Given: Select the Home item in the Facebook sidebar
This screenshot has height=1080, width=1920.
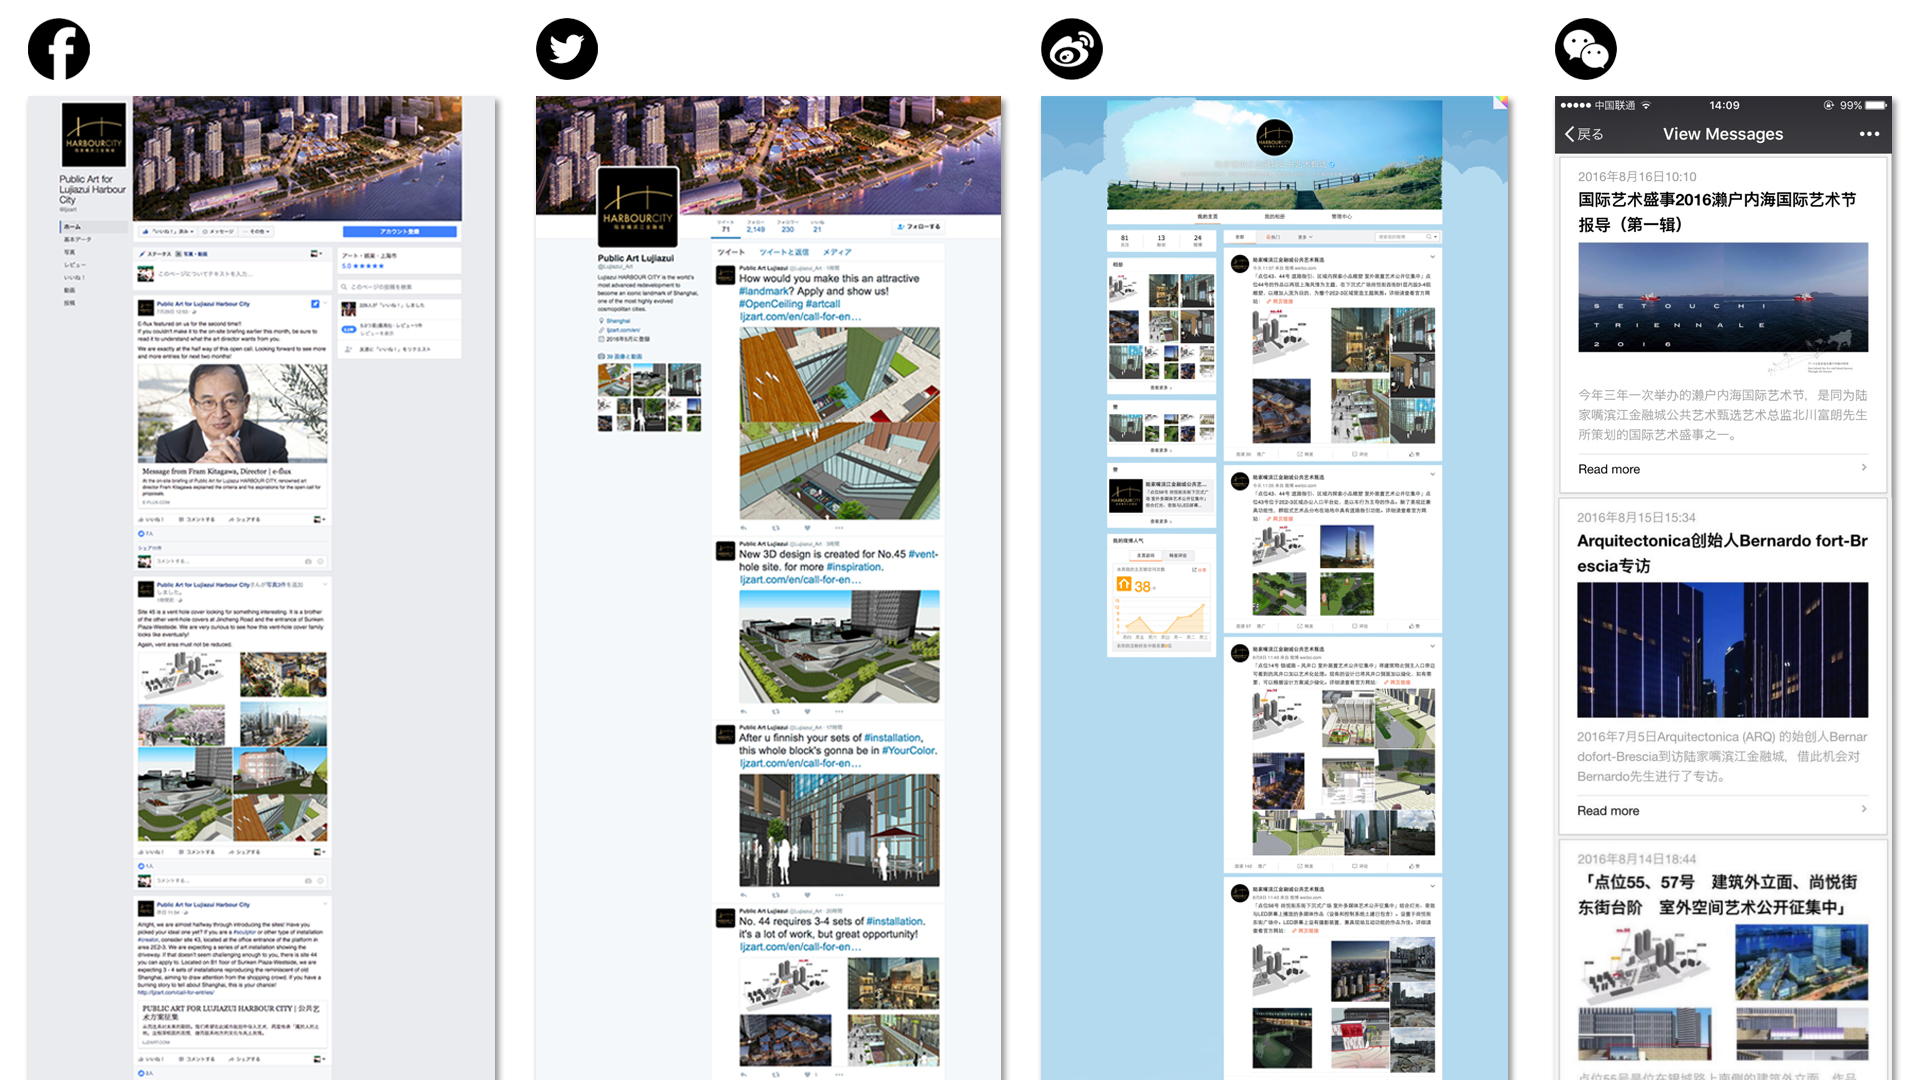Looking at the screenshot, I should point(73,227).
